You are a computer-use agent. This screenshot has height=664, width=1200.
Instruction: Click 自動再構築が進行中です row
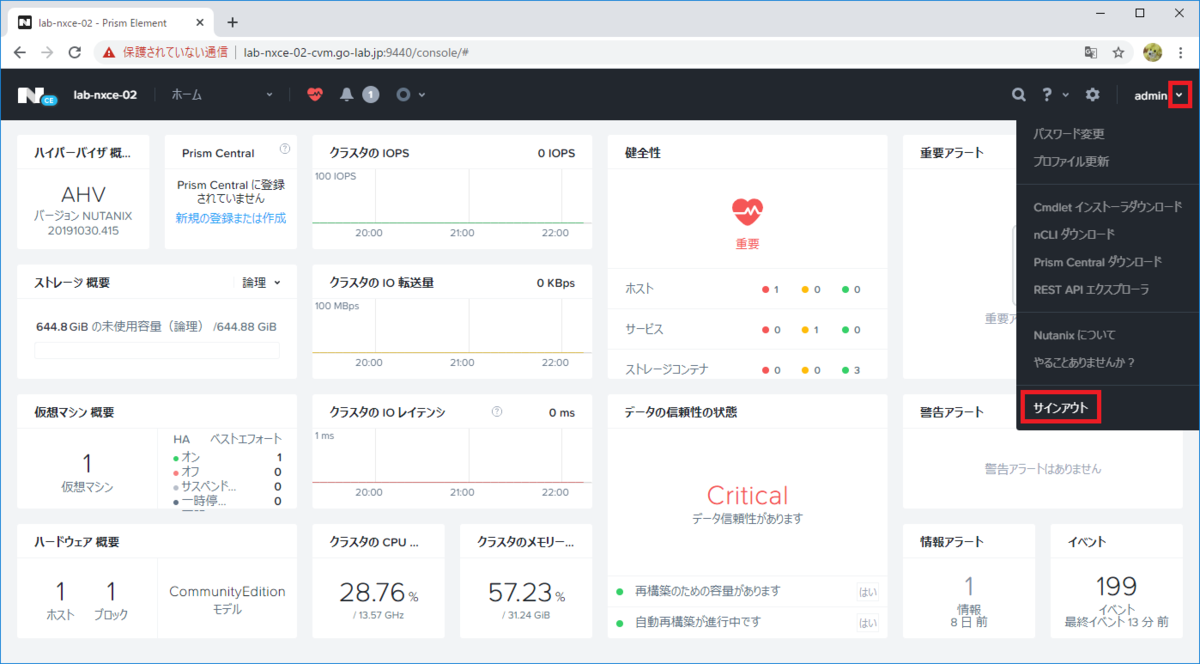pos(747,623)
